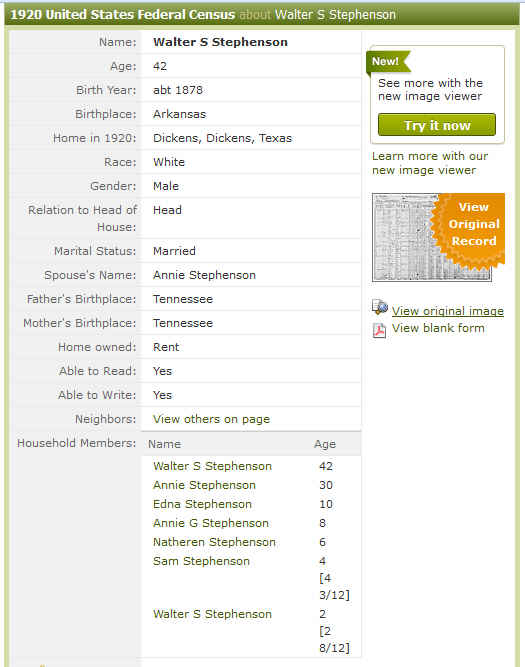Open the View Original Record orange badge

(x=471, y=230)
